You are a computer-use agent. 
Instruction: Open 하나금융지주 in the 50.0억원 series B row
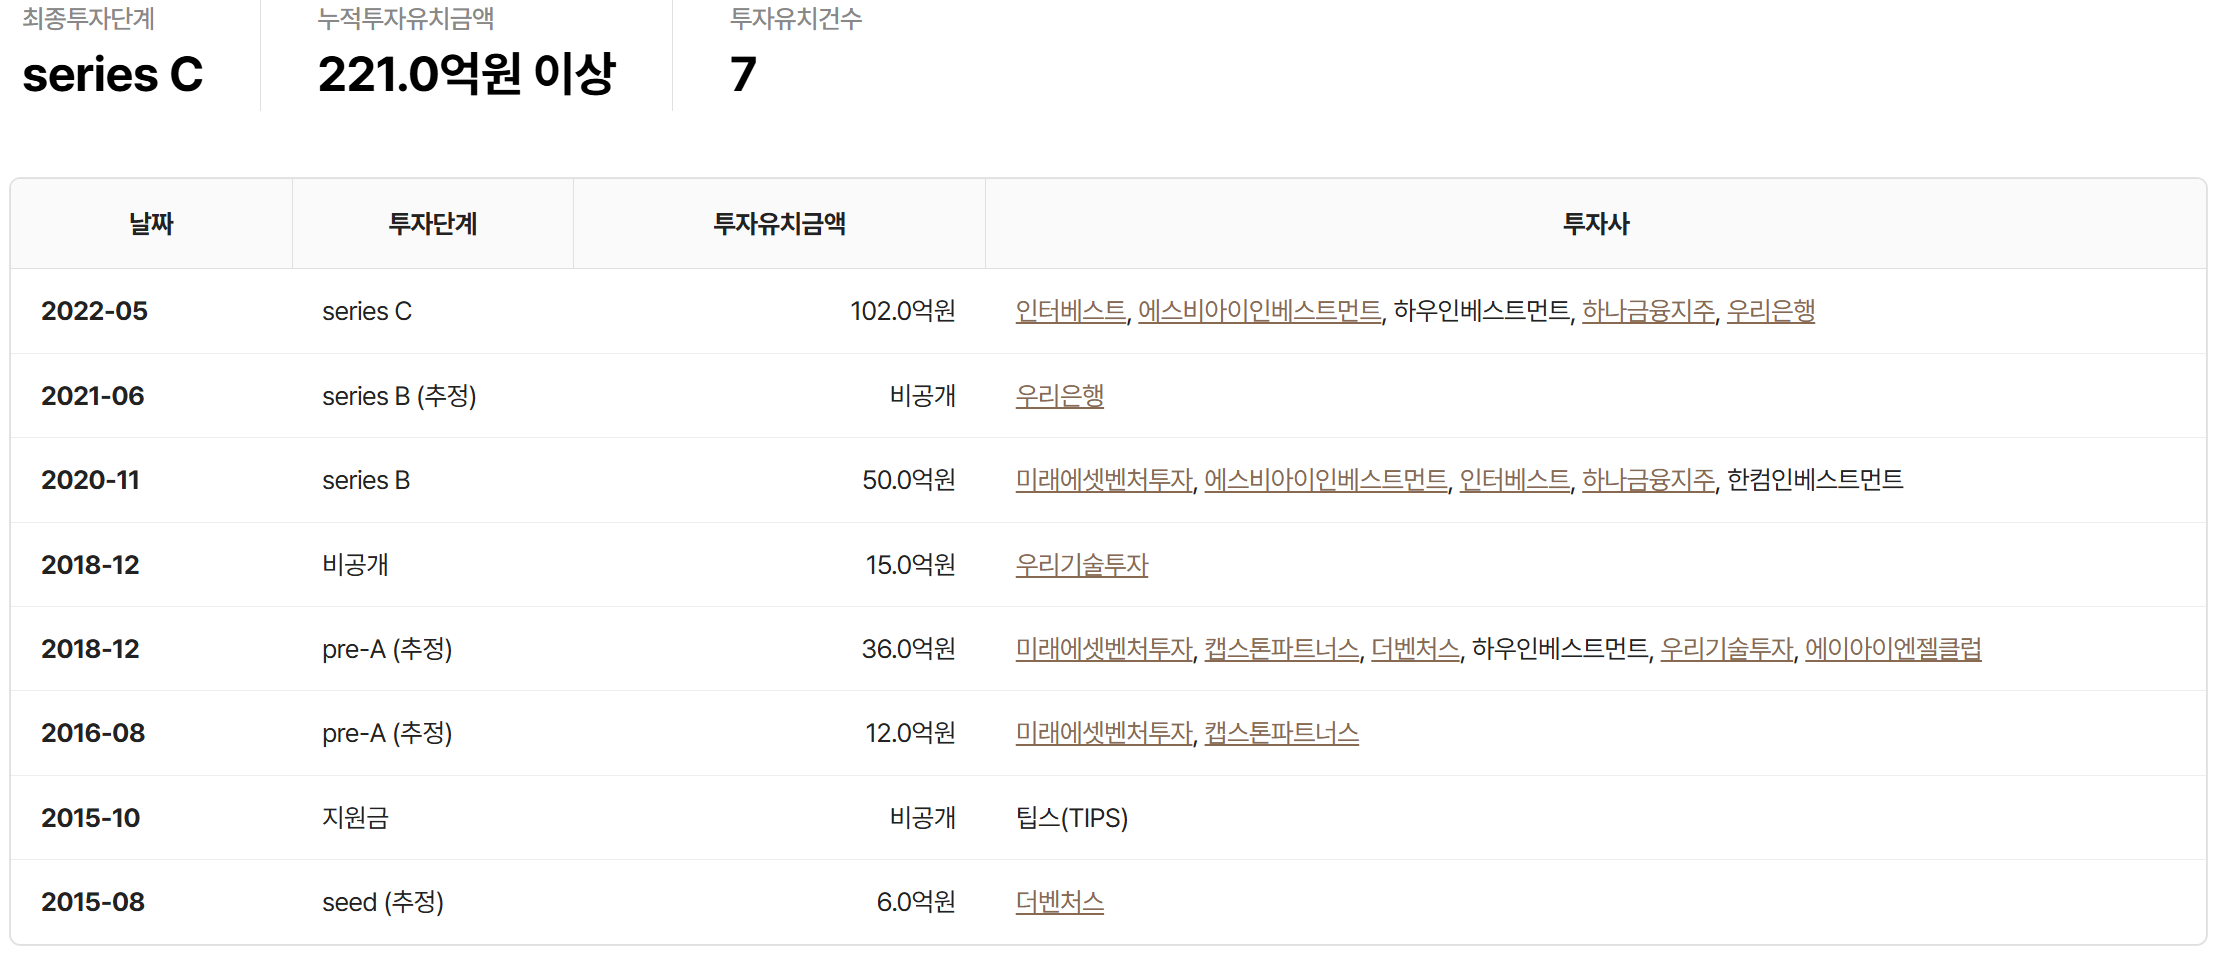pos(1648,480)
